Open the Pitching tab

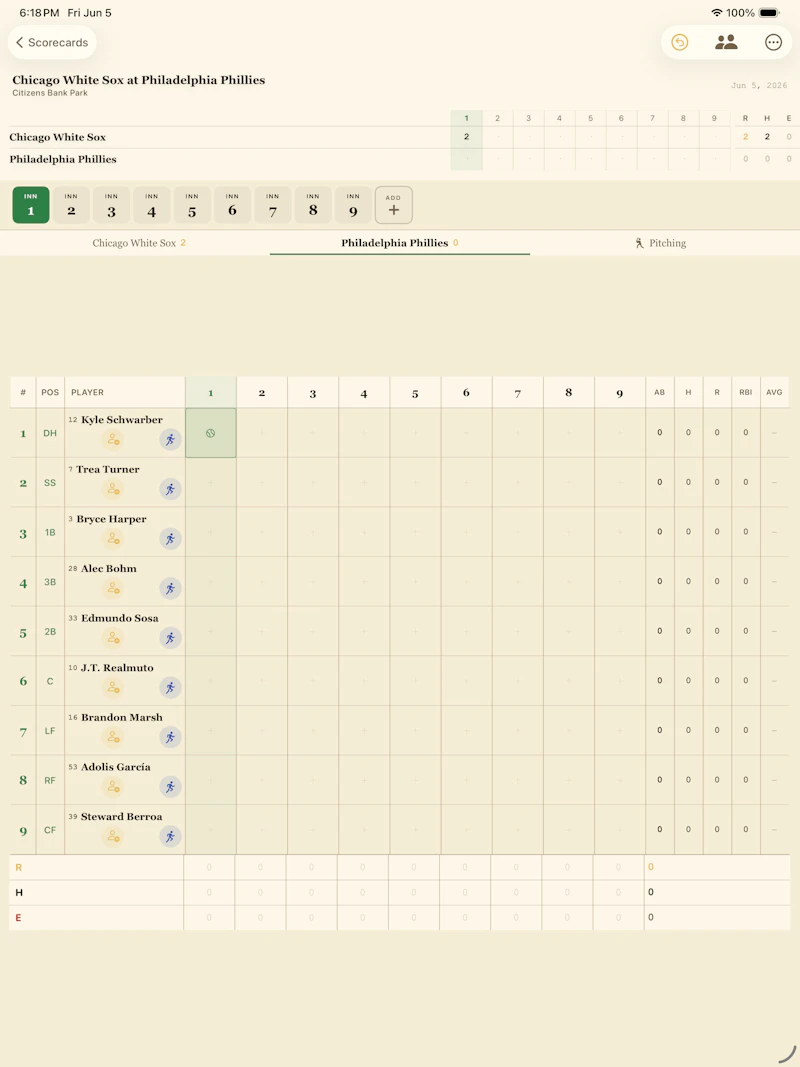point(660,243)
